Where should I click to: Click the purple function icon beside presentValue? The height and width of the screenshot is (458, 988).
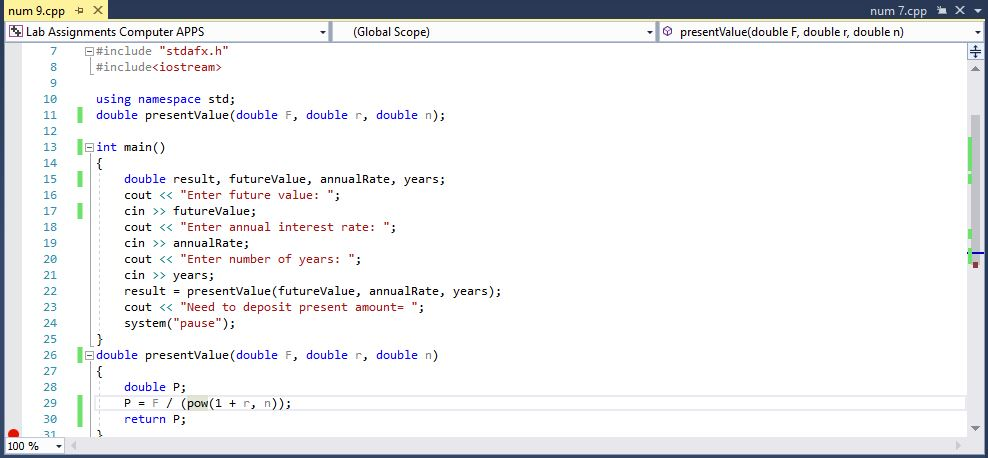tap(668, 31)
